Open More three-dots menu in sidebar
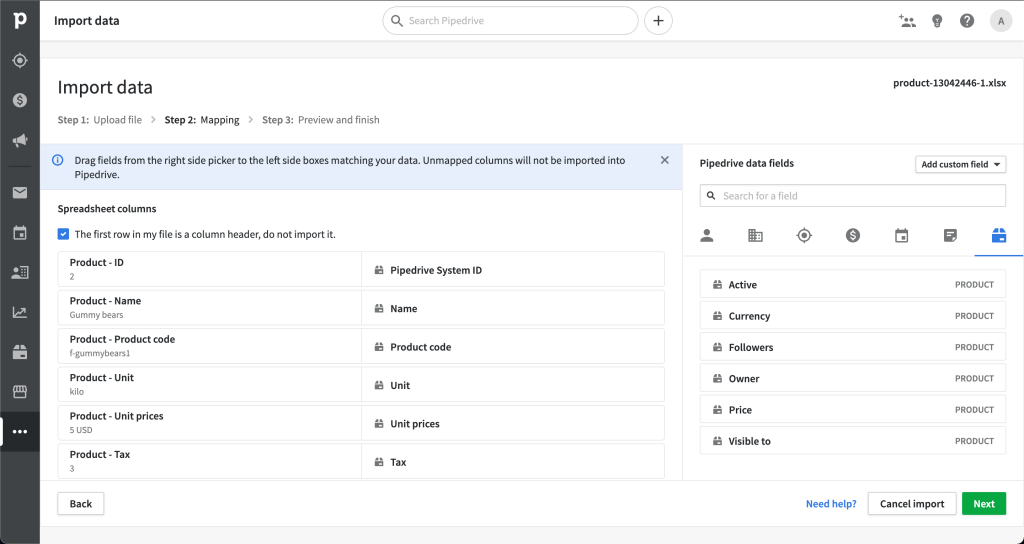The height and width of the screenshot is (544, 1024). coord(20,432)
